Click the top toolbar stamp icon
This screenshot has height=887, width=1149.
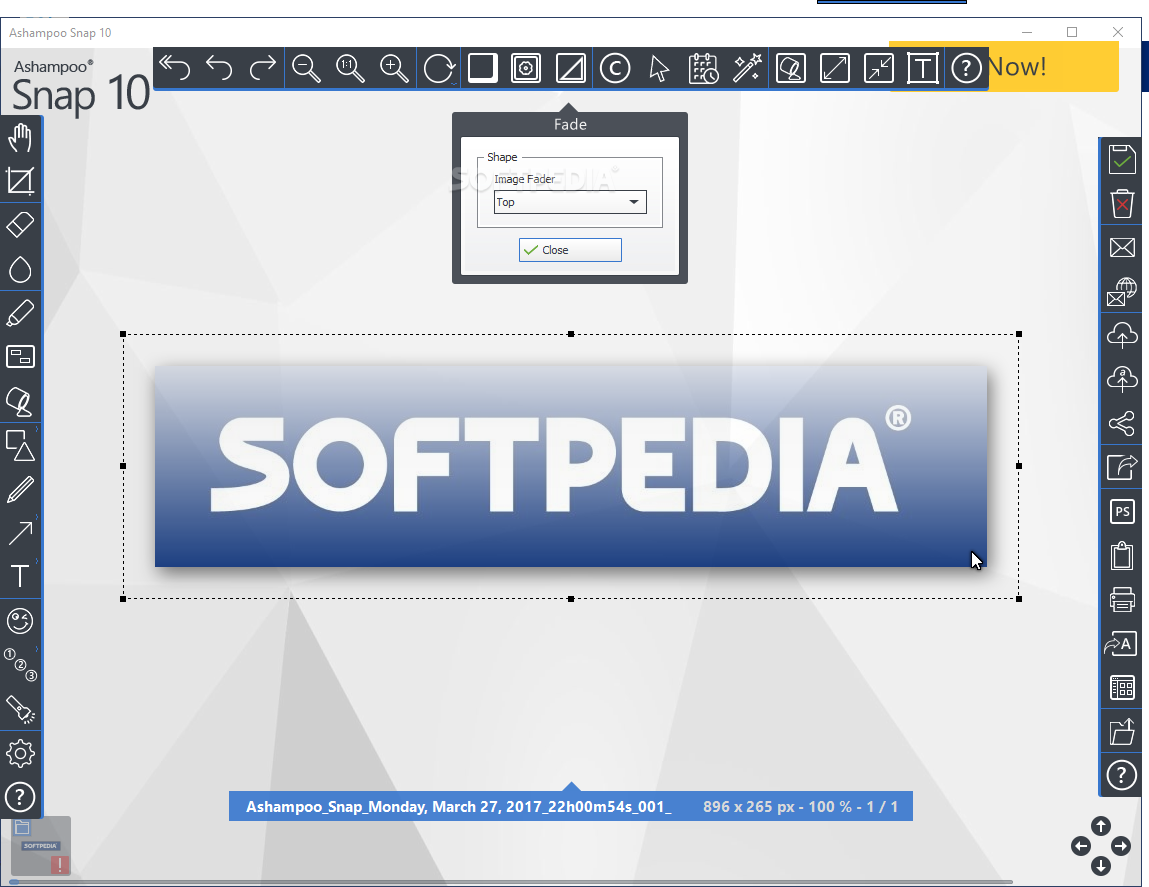(791, 68)
